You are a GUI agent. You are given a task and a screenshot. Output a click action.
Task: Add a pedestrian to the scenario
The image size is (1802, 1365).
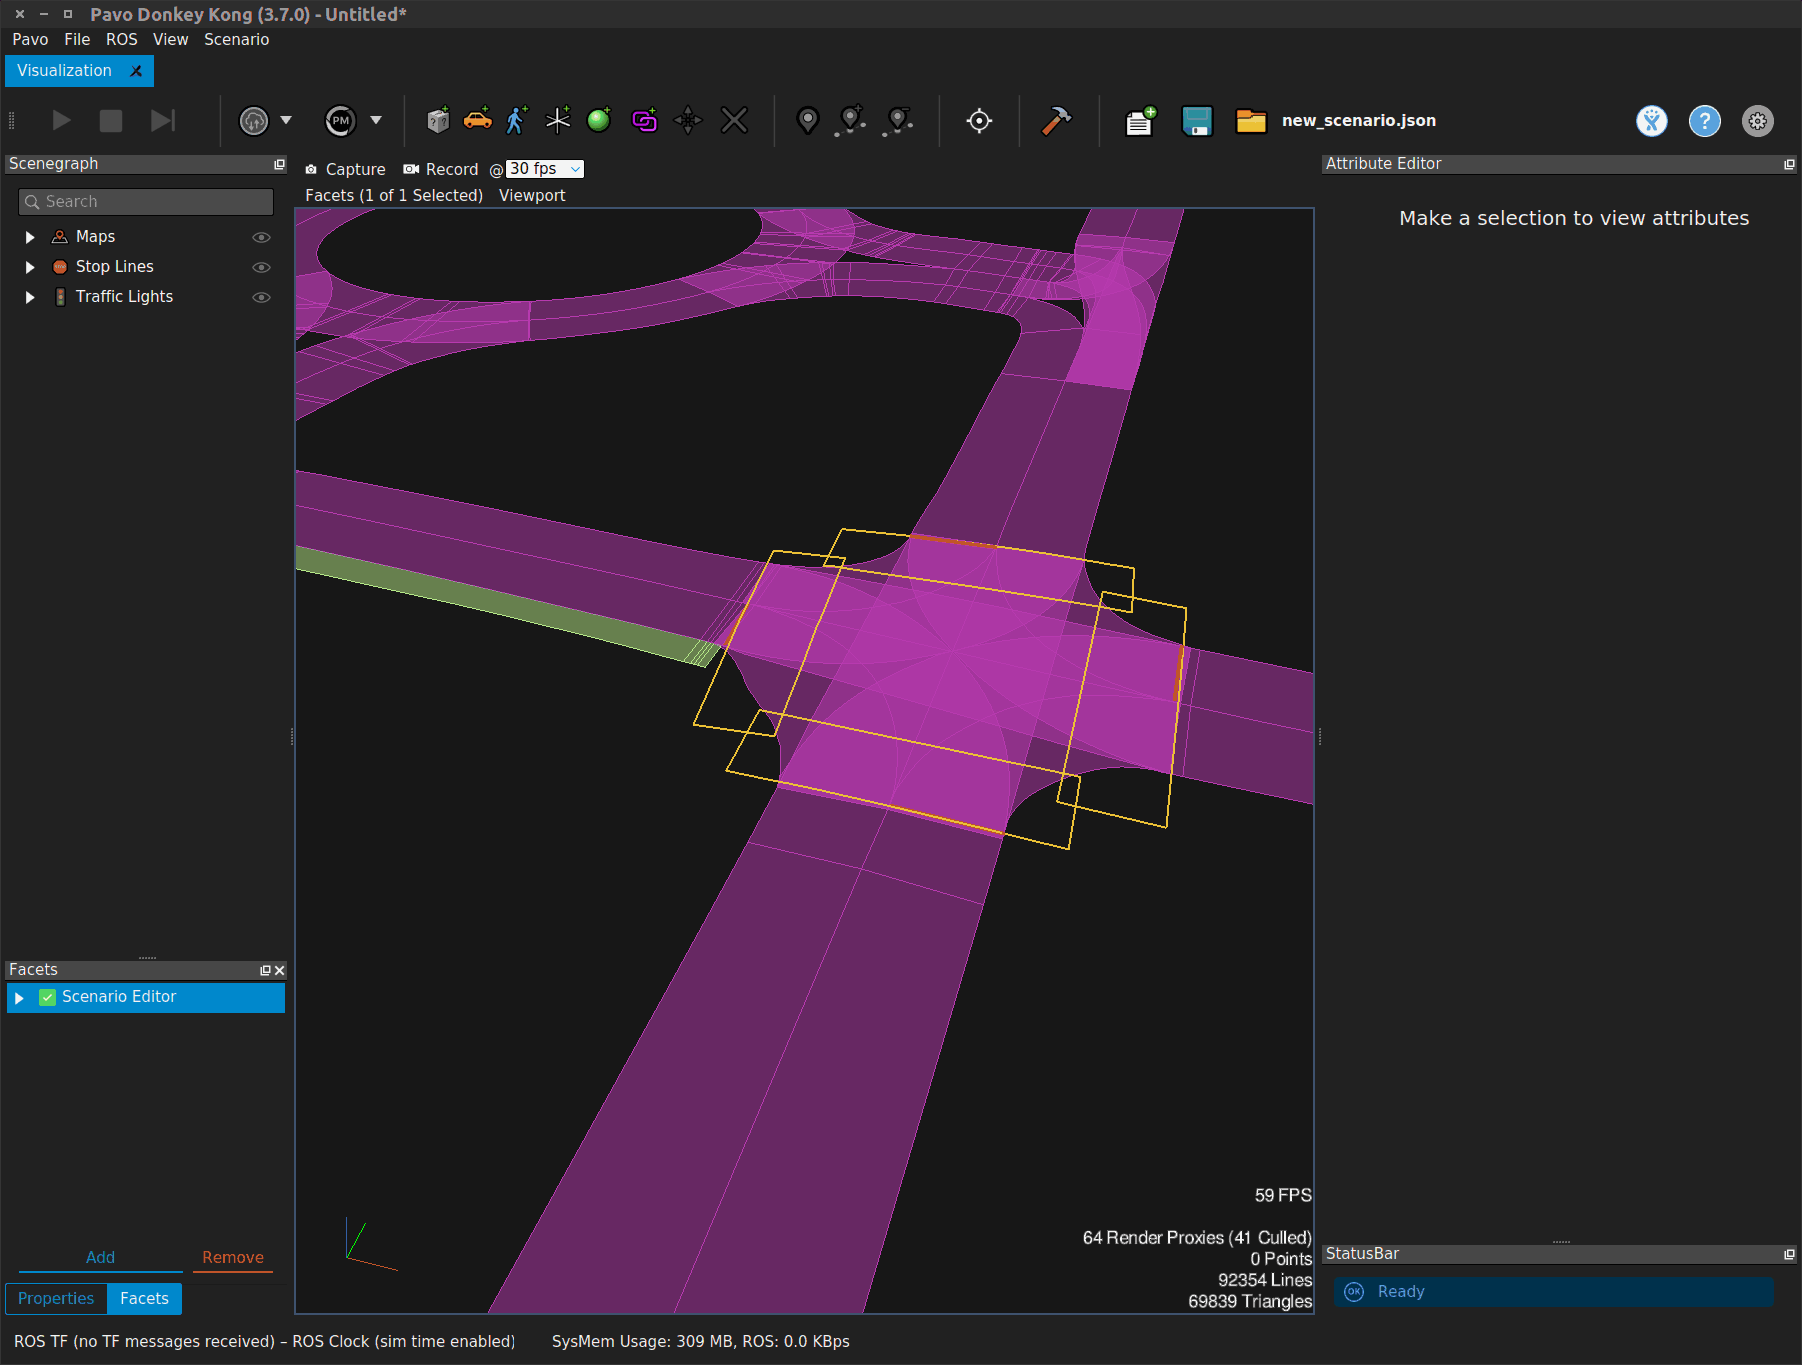514,120
